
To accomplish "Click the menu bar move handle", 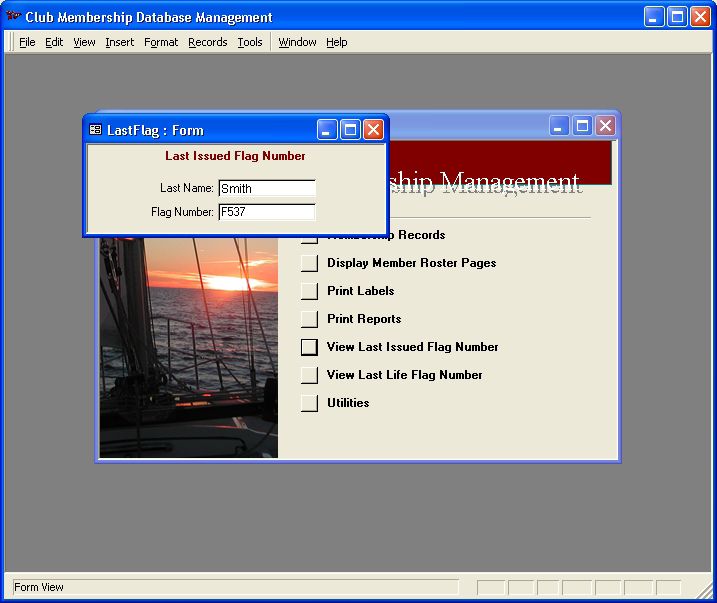I will coord(11,42).
